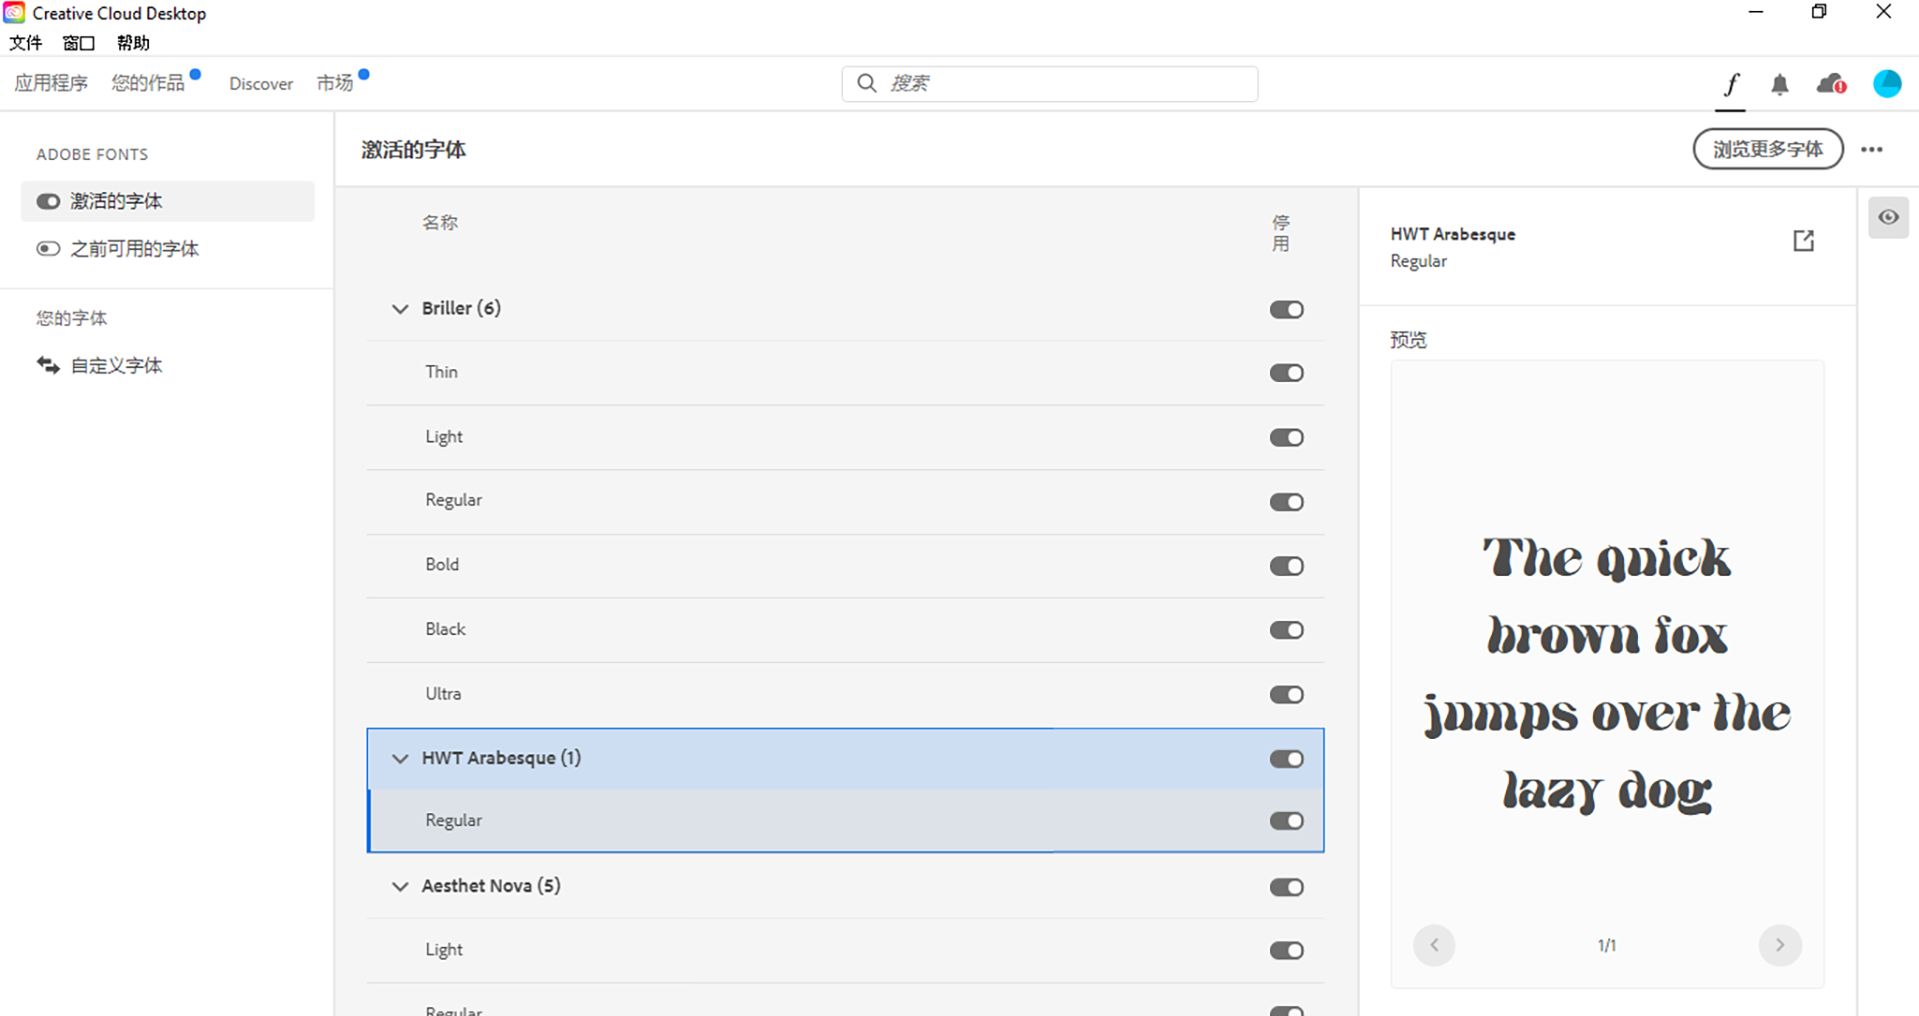
Task: Go to previous preview sample
Action: click(x=1434, y=945)
